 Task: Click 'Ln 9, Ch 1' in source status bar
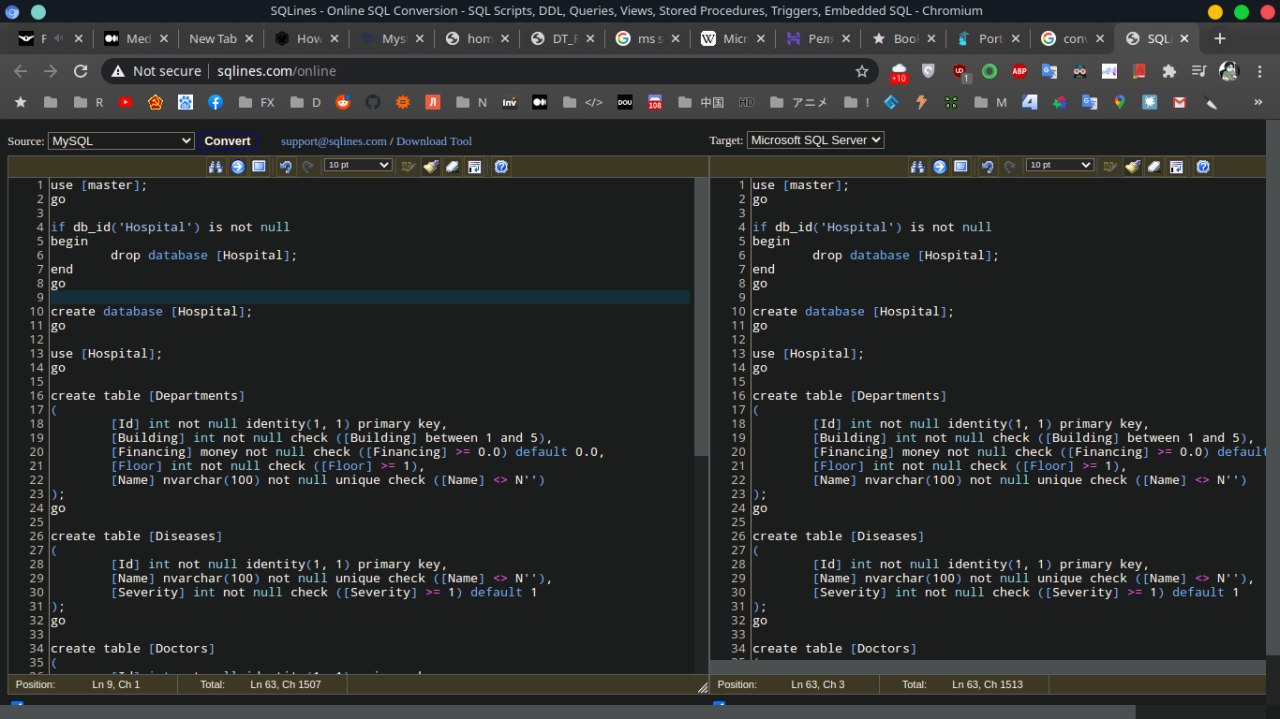tap(115, 685)
